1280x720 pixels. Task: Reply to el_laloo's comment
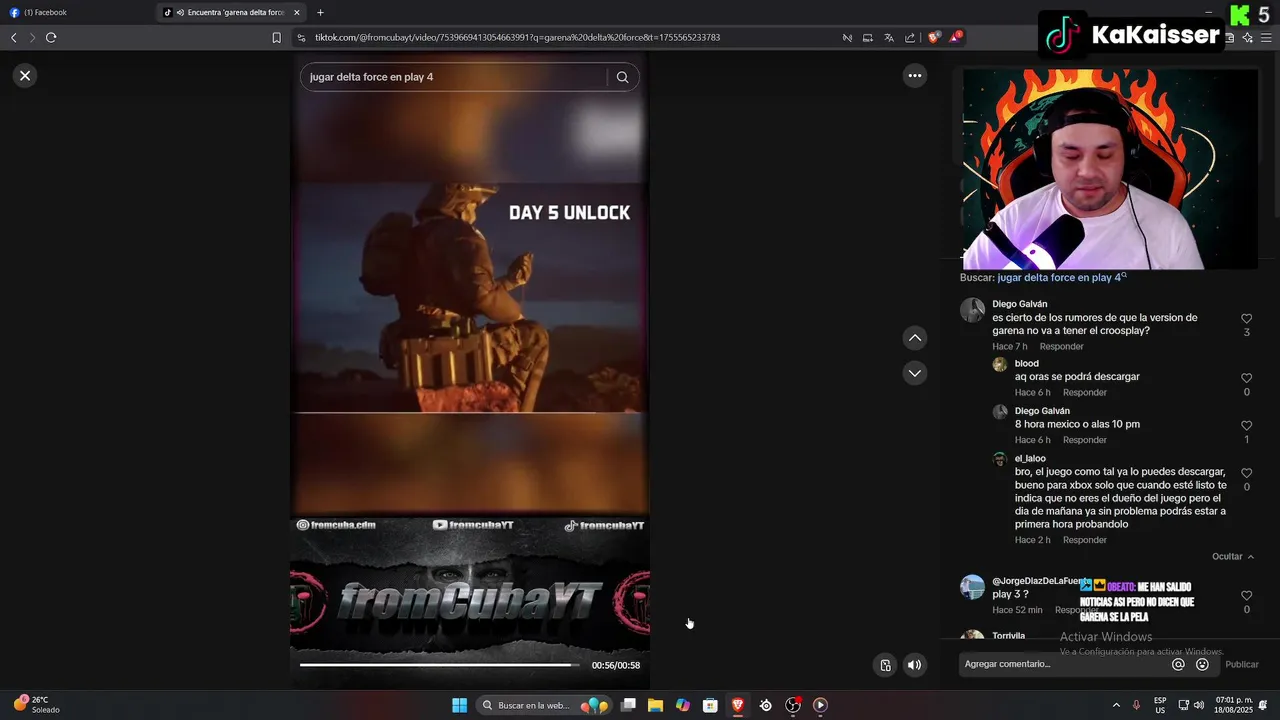click(1084, 540)
